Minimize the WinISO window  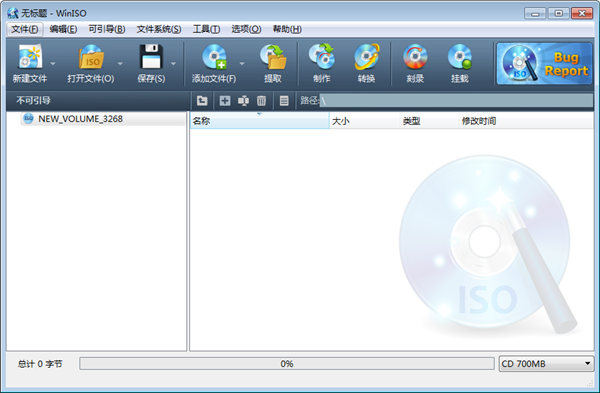535,13
